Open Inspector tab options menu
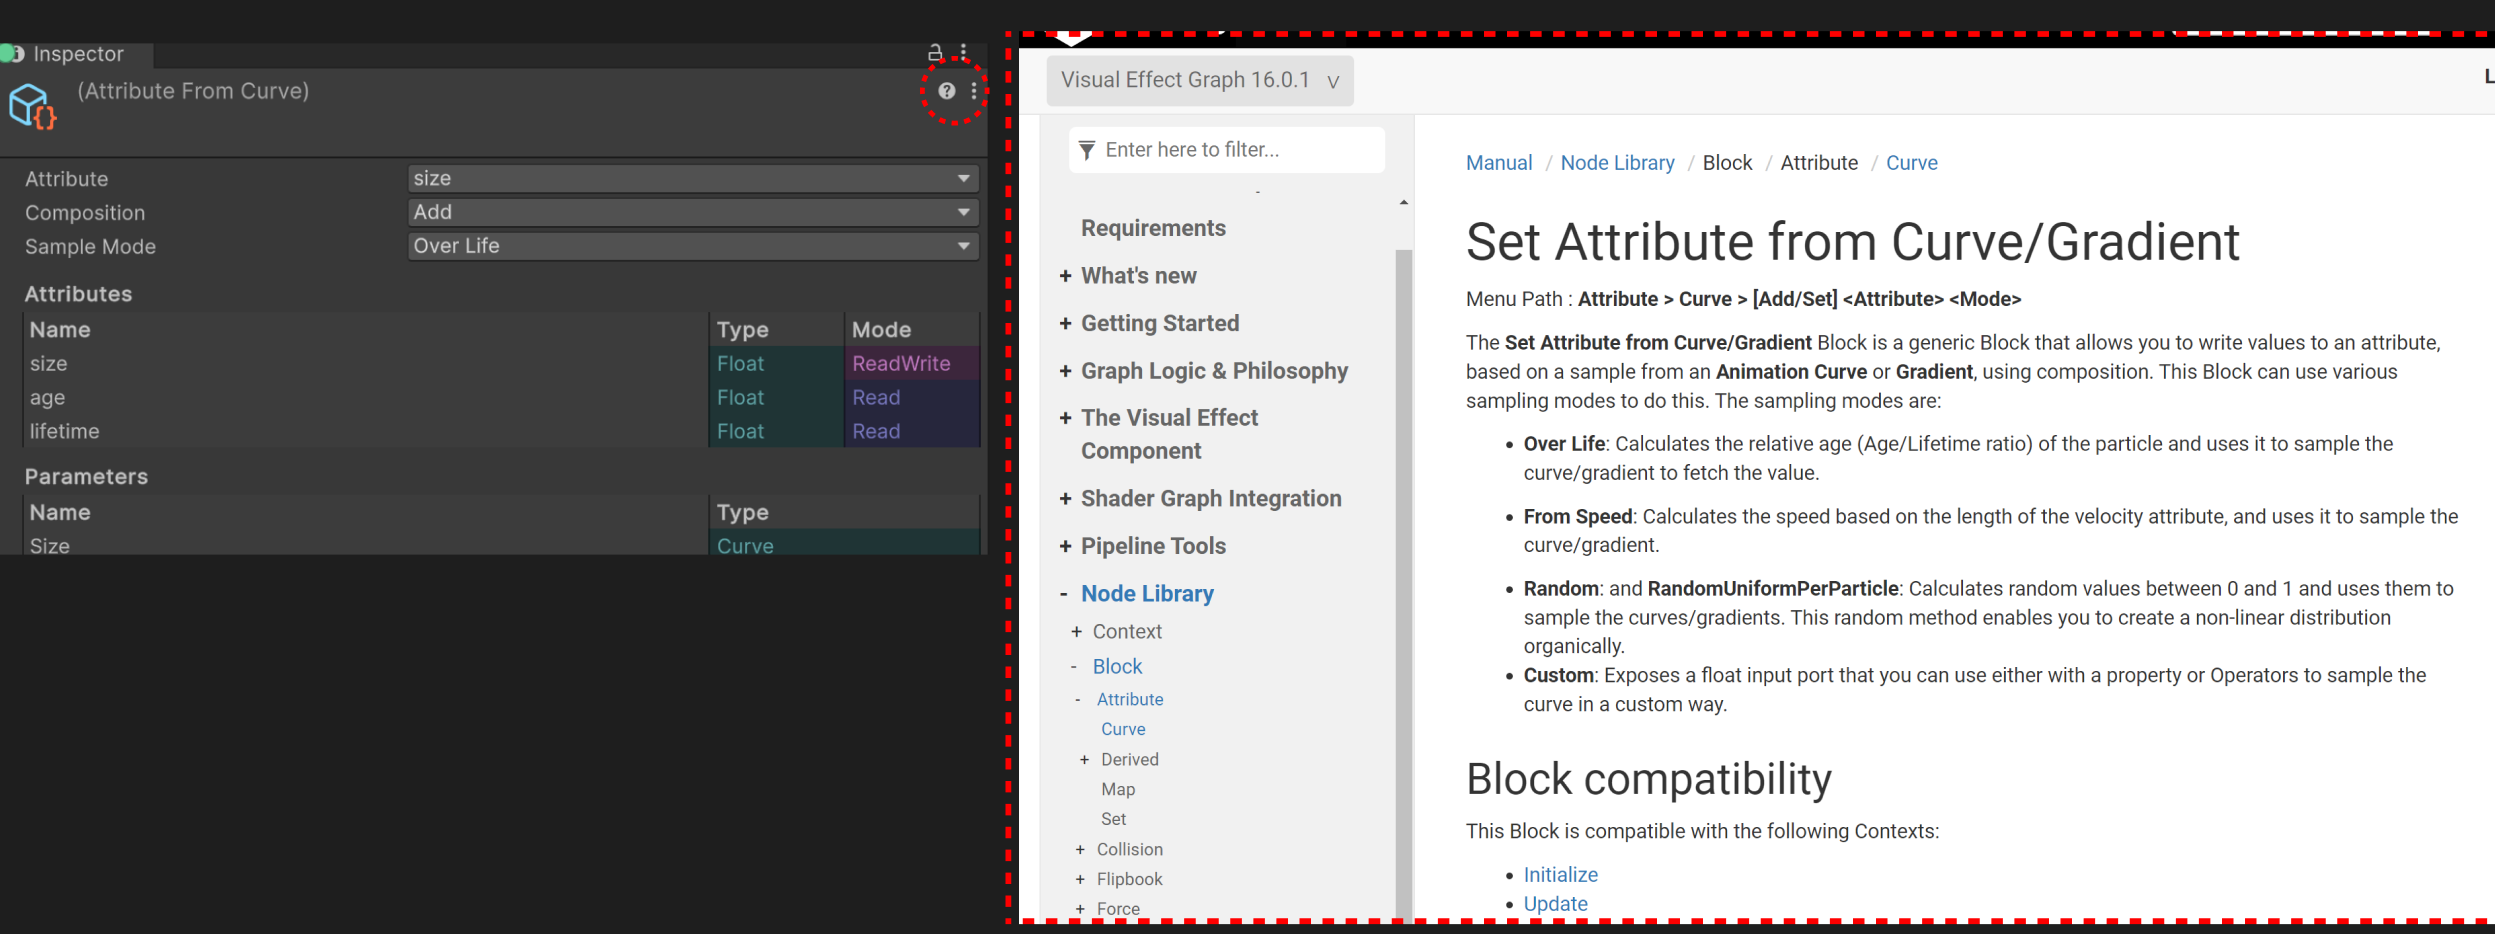Viewport: 2495px width, 934px height. pyautogui.click(x=964, y=52)
